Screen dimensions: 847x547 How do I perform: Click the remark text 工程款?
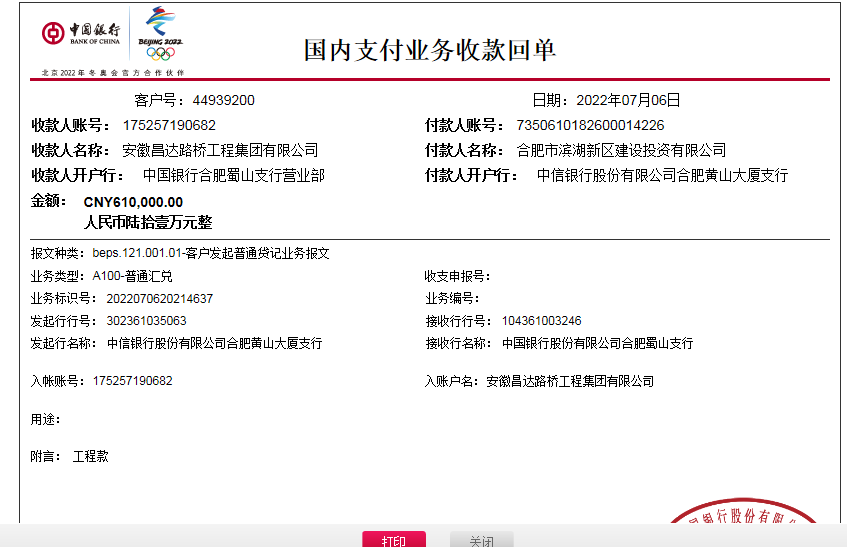point(91,456)
